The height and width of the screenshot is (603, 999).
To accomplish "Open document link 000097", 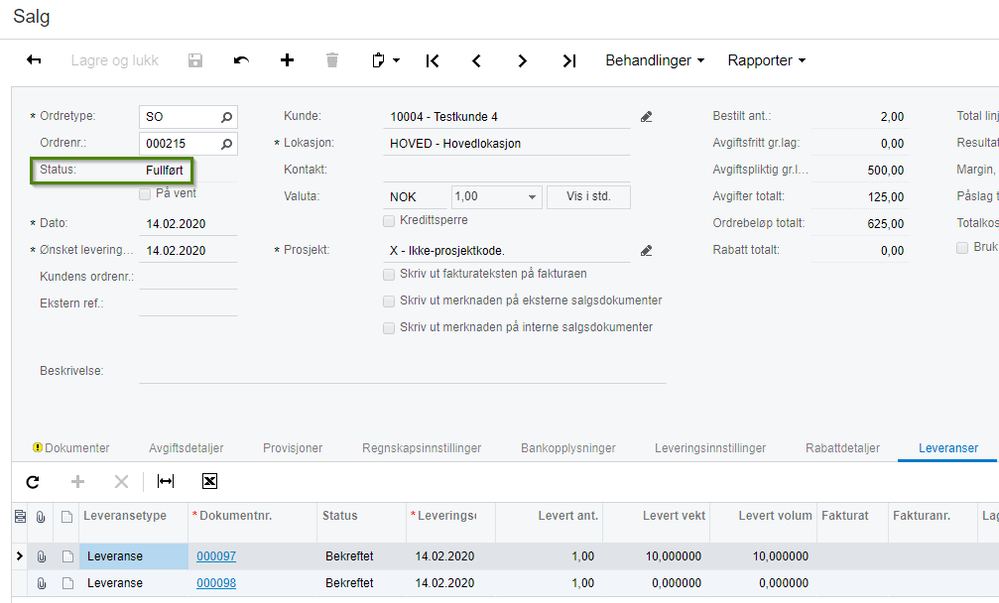I will tap(216, 556).
